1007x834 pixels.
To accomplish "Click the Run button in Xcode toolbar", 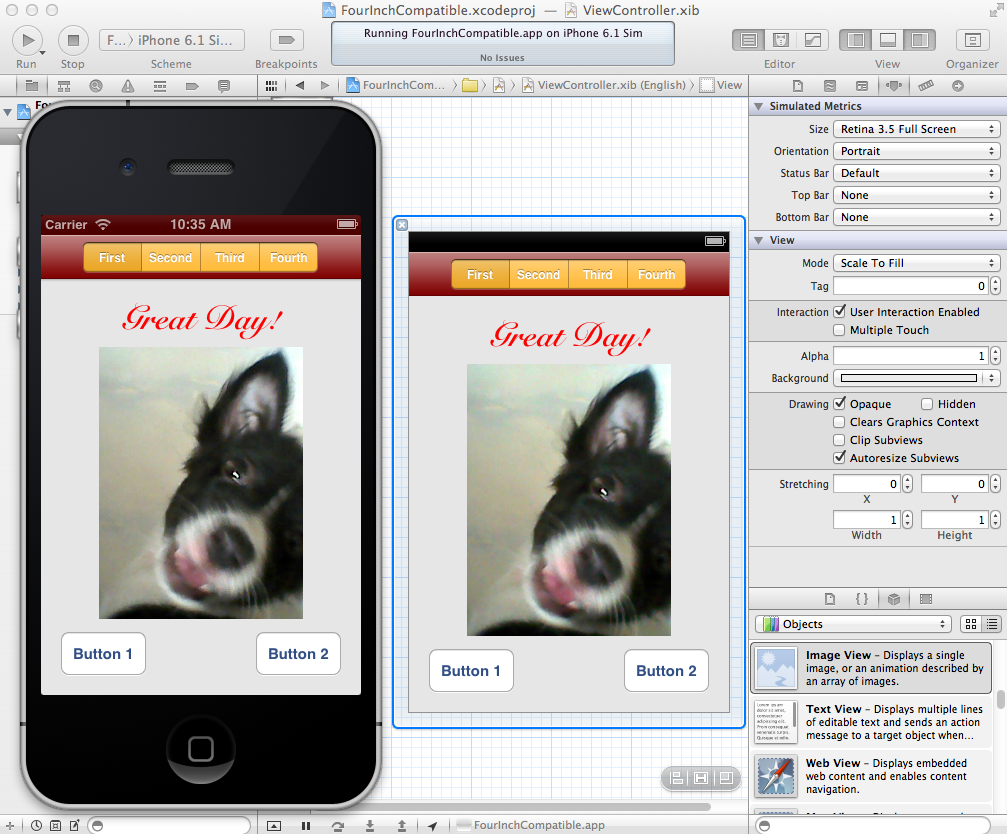I will coord(27,40).
